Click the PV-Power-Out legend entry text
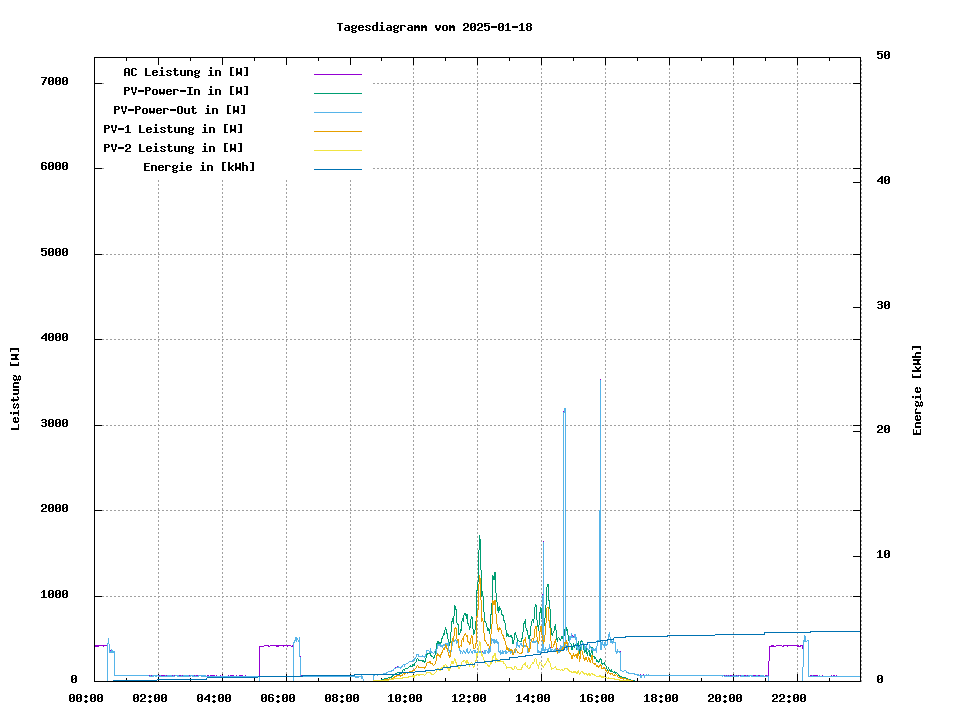The height and width of the screenshot is (720, 960). pyautogui.click(x=180, y=110)
